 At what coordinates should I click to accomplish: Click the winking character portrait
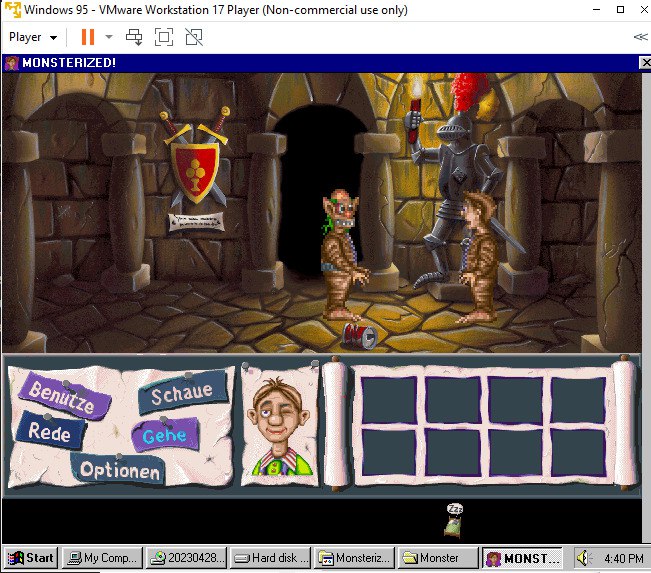279,426
